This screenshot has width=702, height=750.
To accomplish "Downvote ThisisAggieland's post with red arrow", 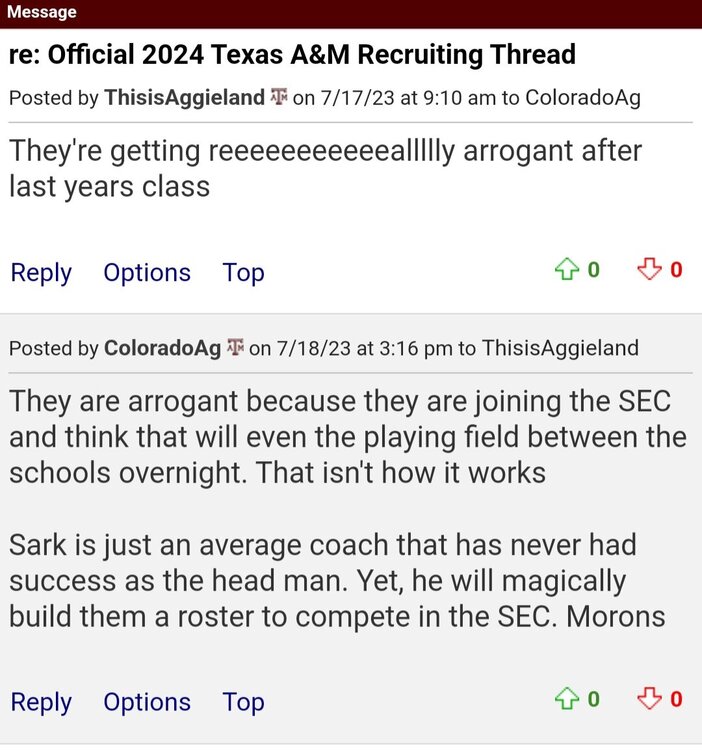I will (650, 270).
